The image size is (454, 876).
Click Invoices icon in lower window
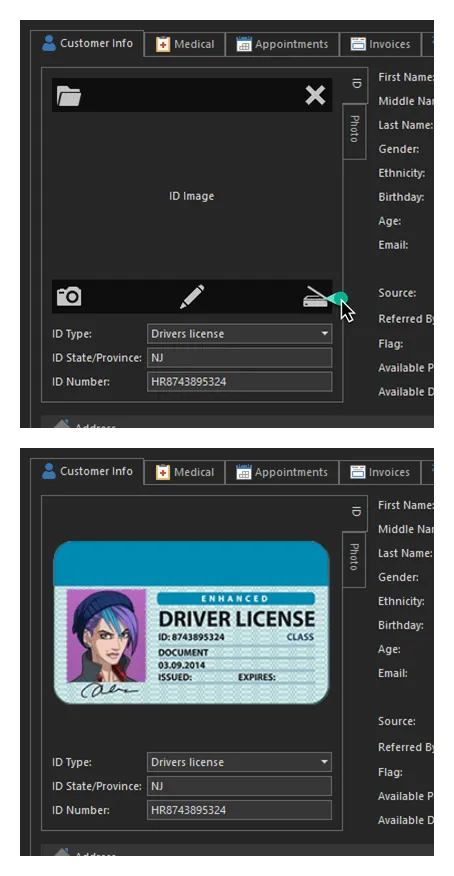point(357,472)
